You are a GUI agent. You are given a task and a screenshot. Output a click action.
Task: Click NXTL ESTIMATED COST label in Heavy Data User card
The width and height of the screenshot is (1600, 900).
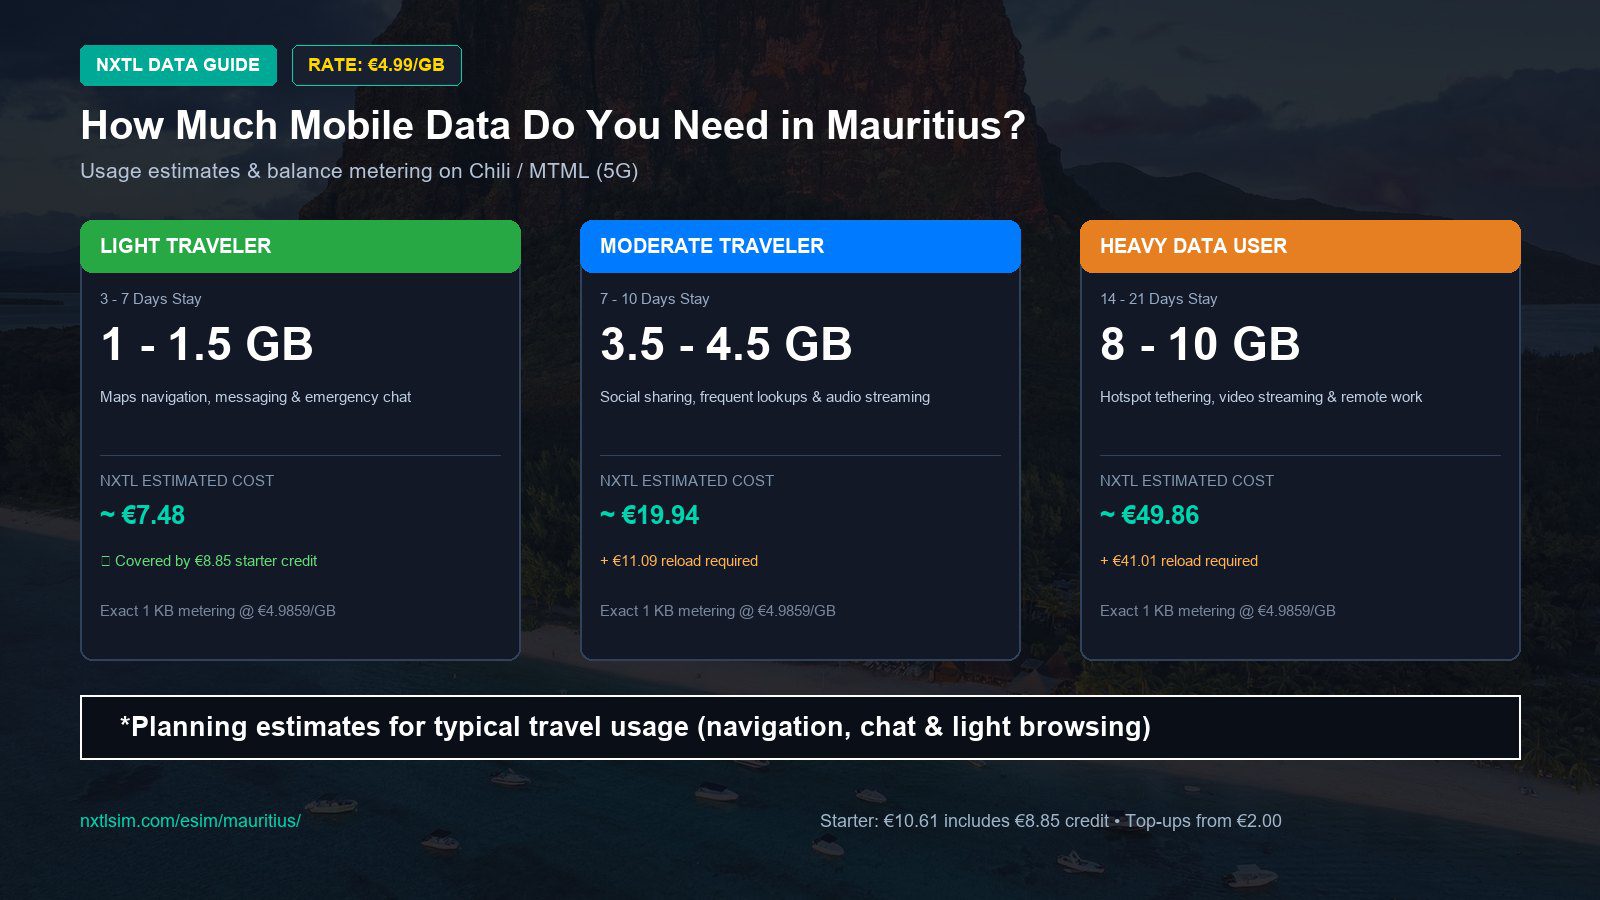(1187, 481)
